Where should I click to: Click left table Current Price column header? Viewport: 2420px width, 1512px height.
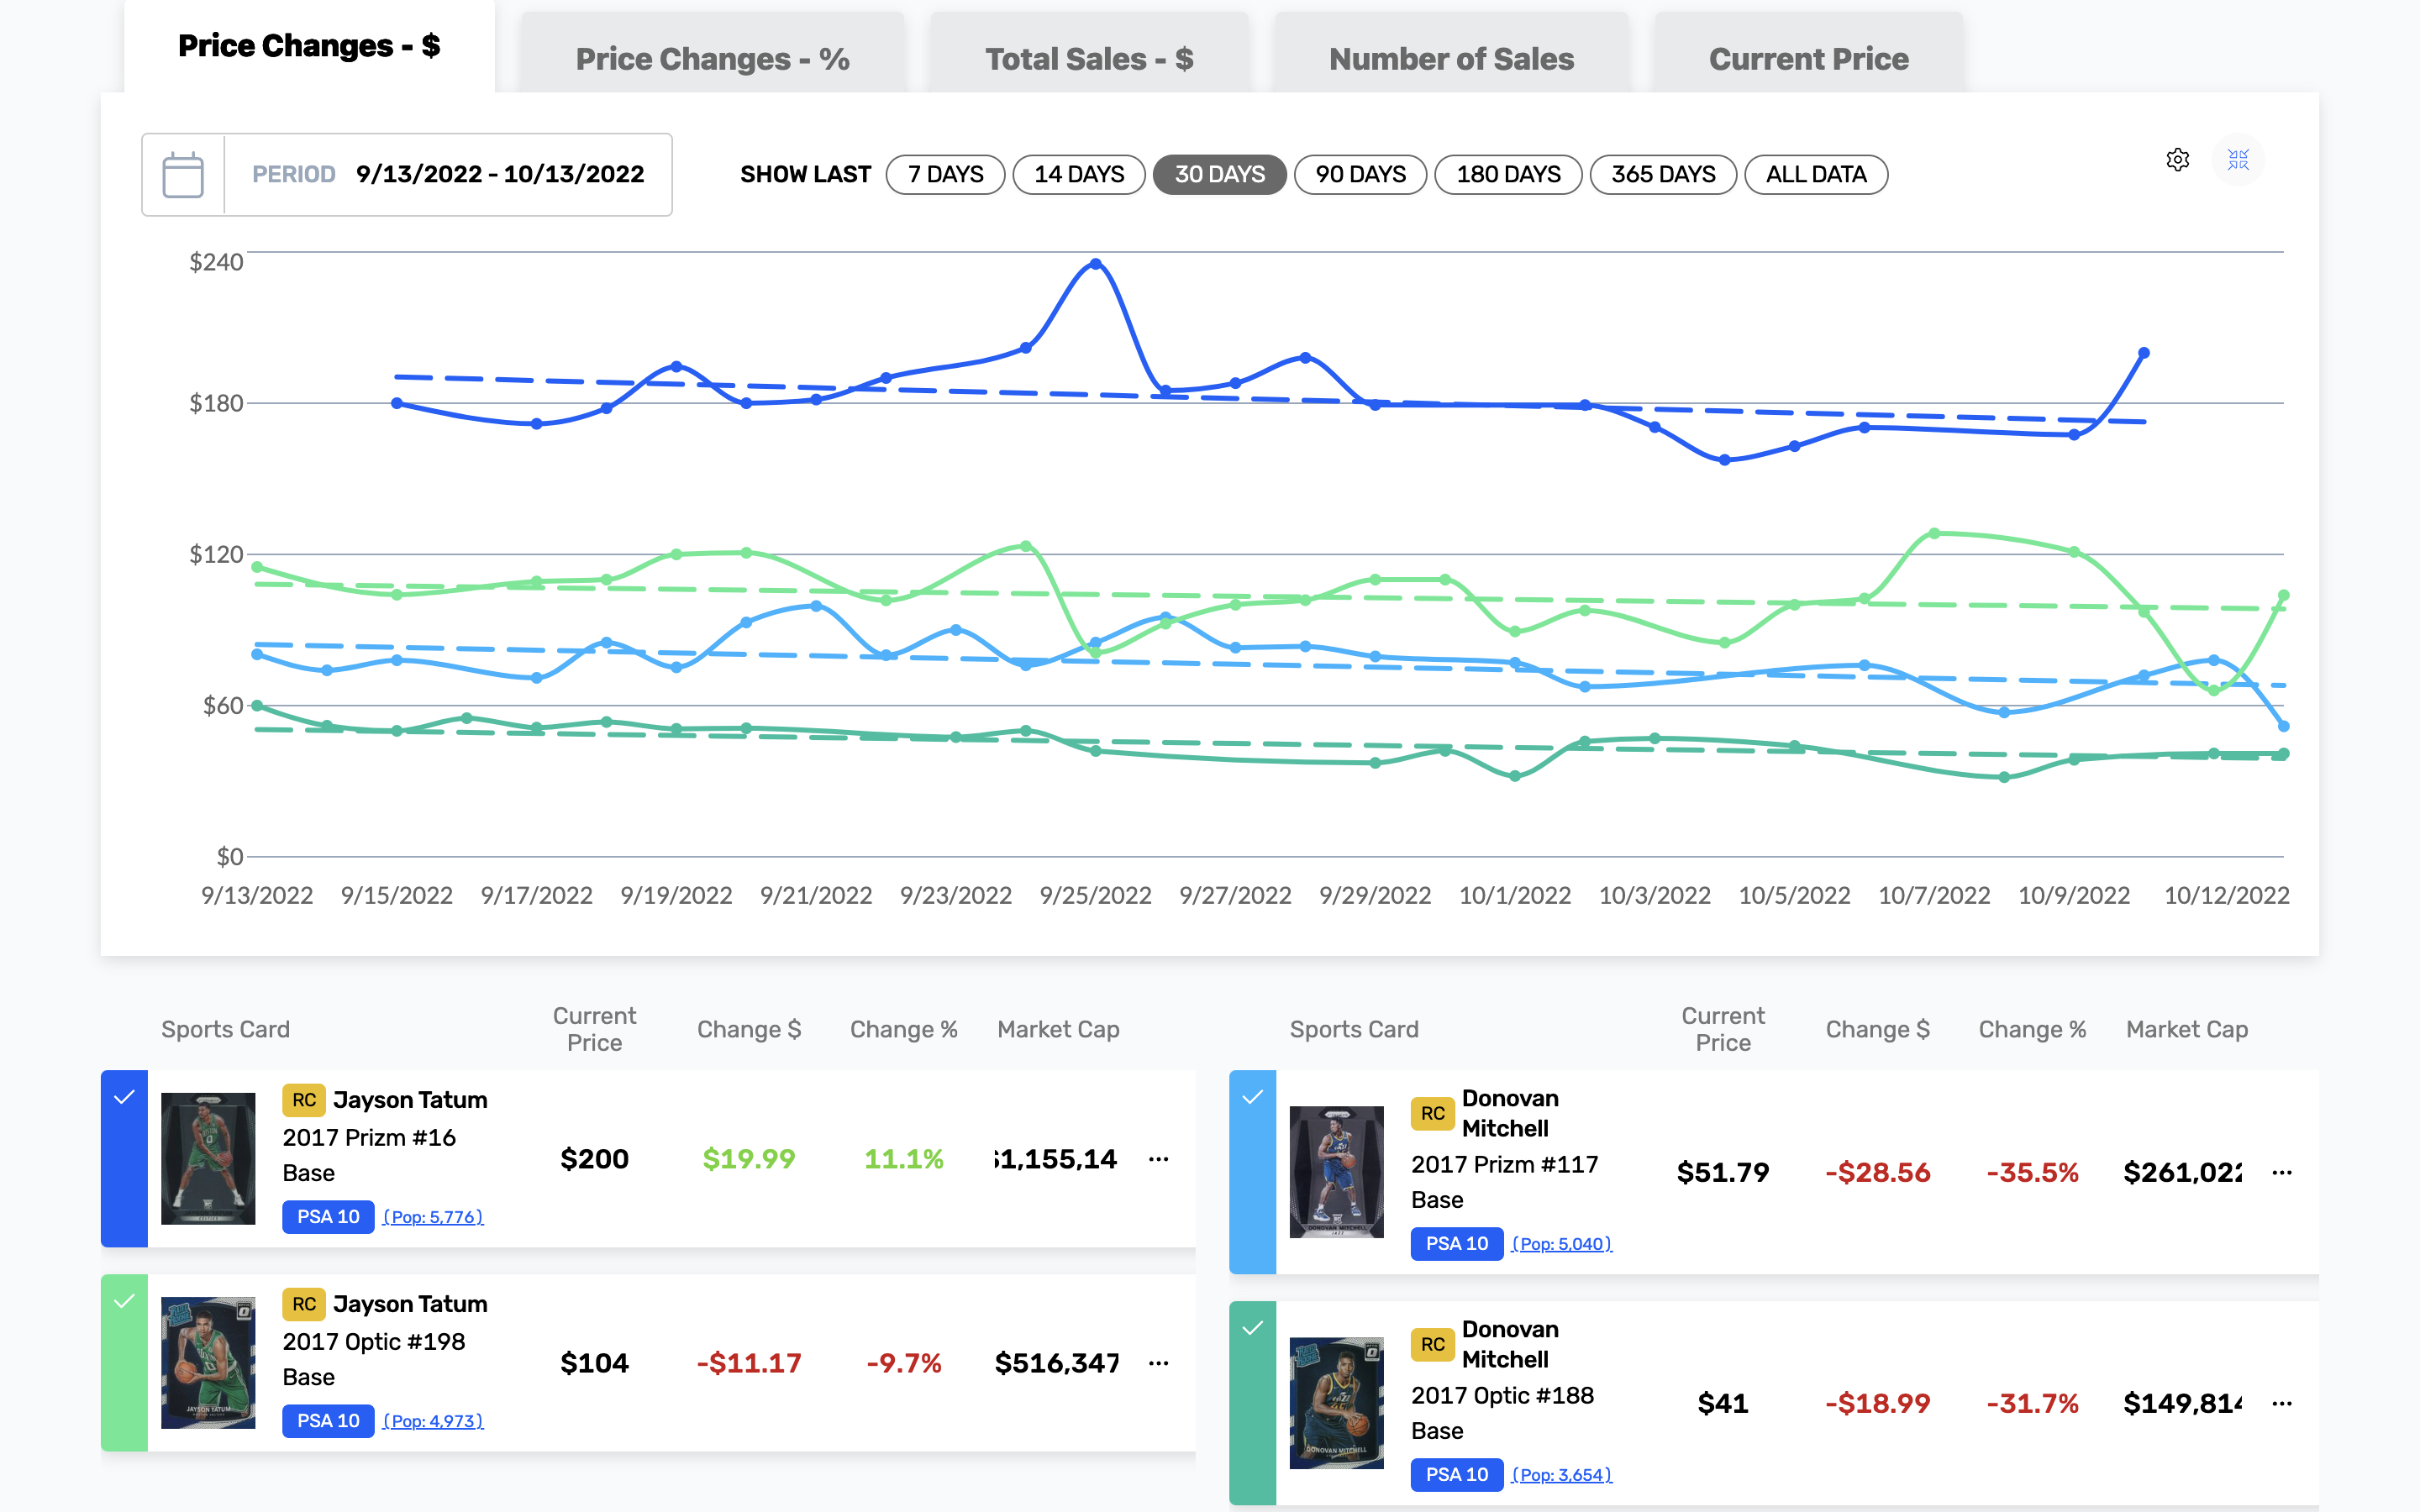click(594, 1029)
